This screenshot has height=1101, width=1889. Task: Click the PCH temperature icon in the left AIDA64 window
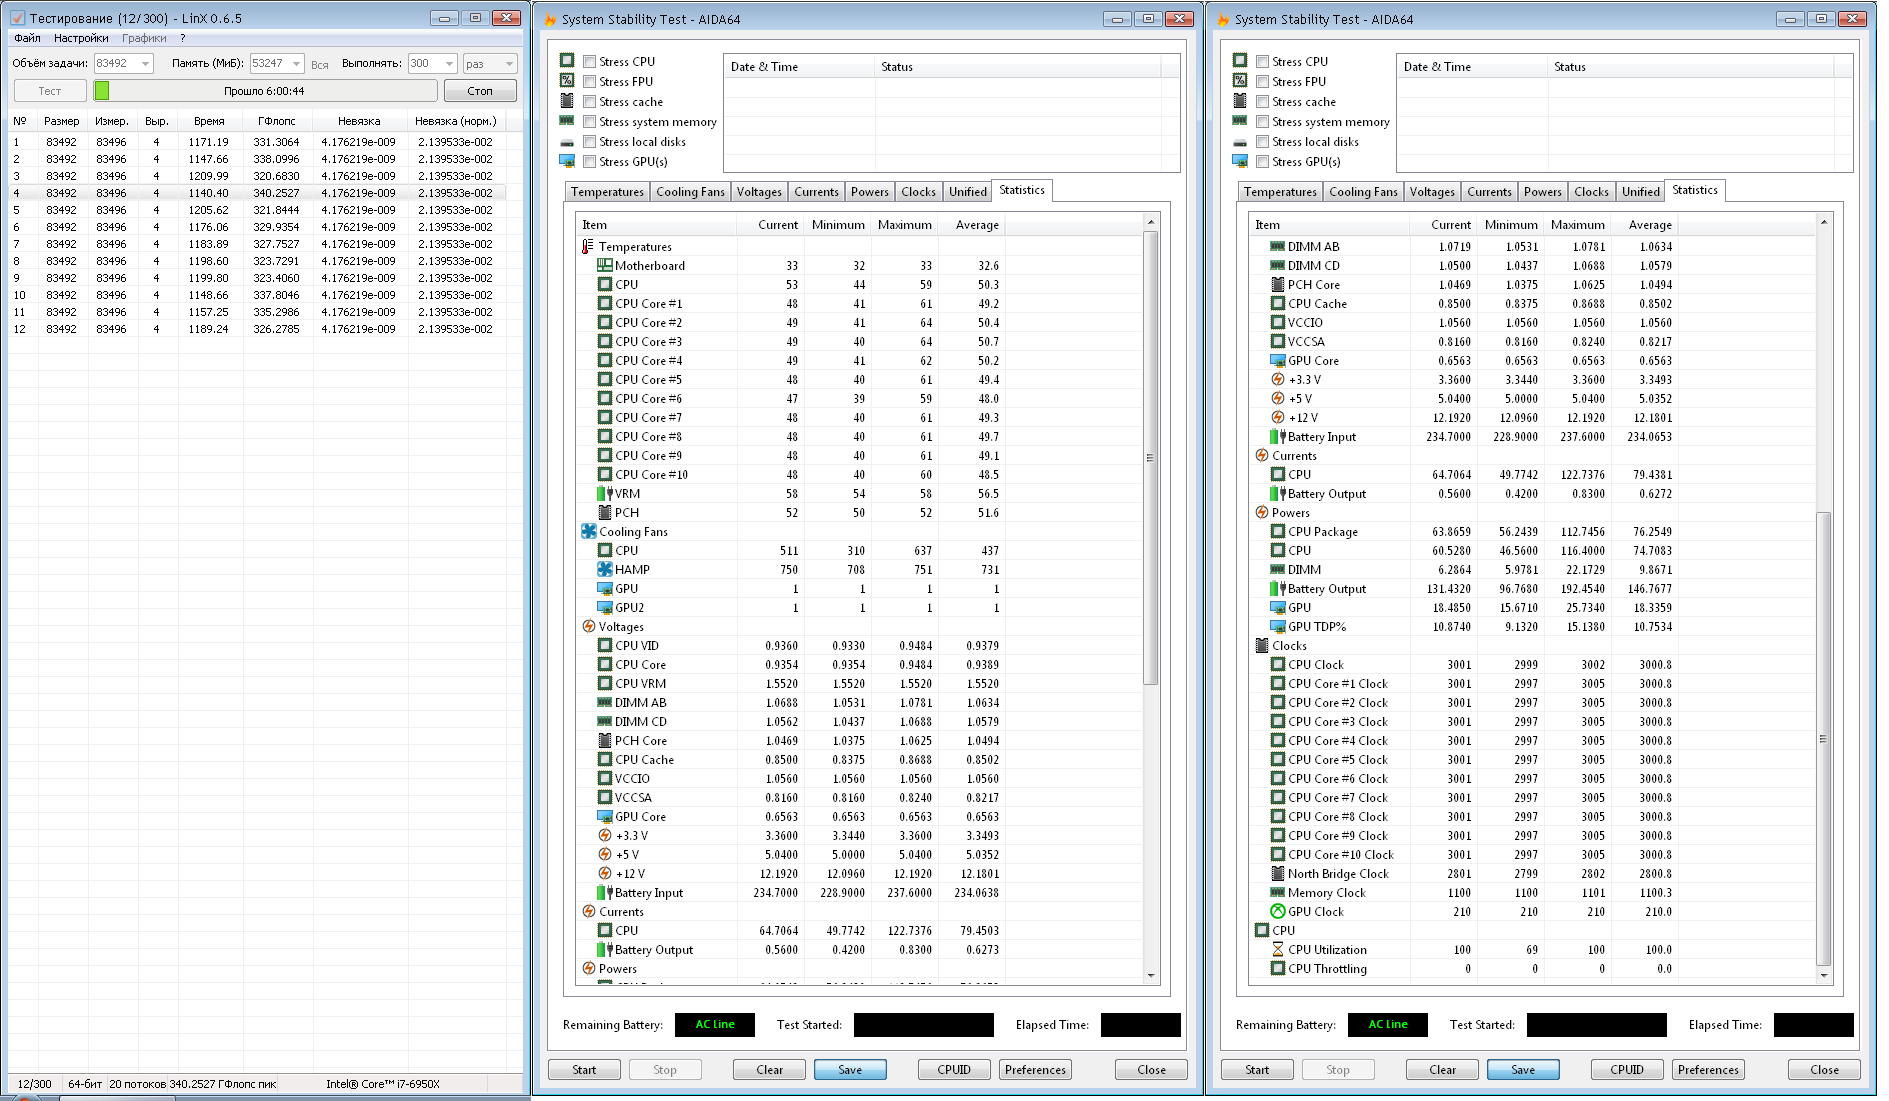605,513
